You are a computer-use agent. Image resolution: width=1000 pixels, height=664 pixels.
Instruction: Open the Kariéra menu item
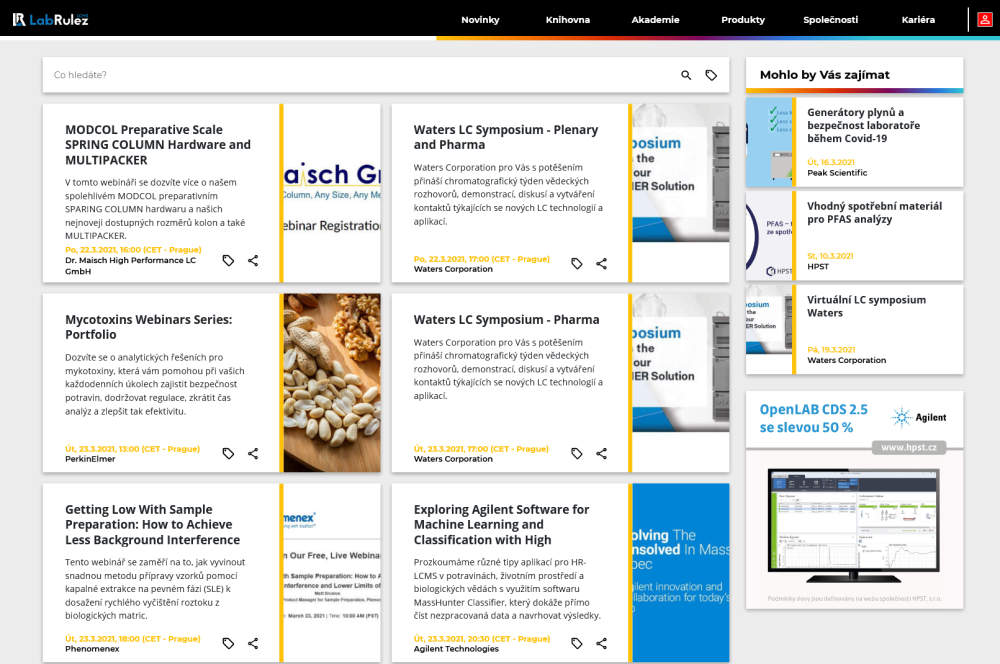(918, 20)
